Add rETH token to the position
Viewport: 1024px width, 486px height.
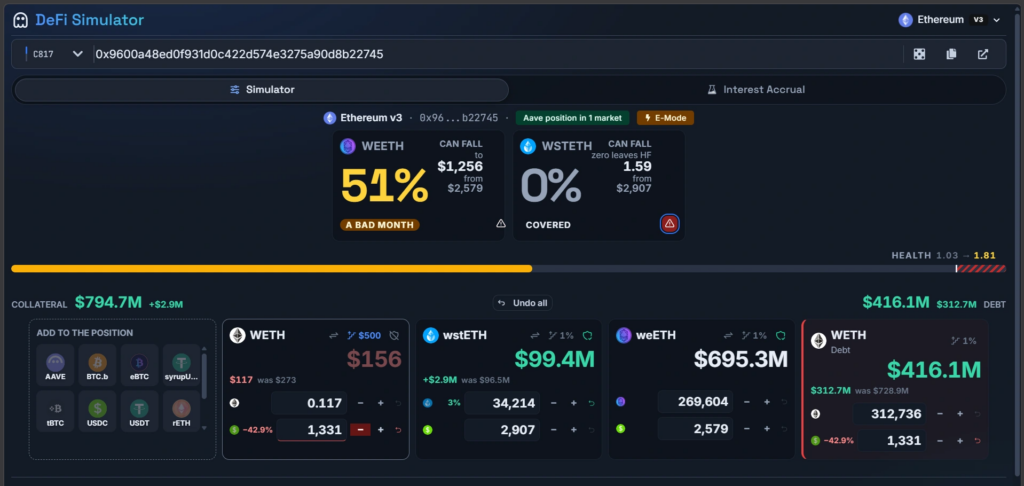(x=181, y=411)
